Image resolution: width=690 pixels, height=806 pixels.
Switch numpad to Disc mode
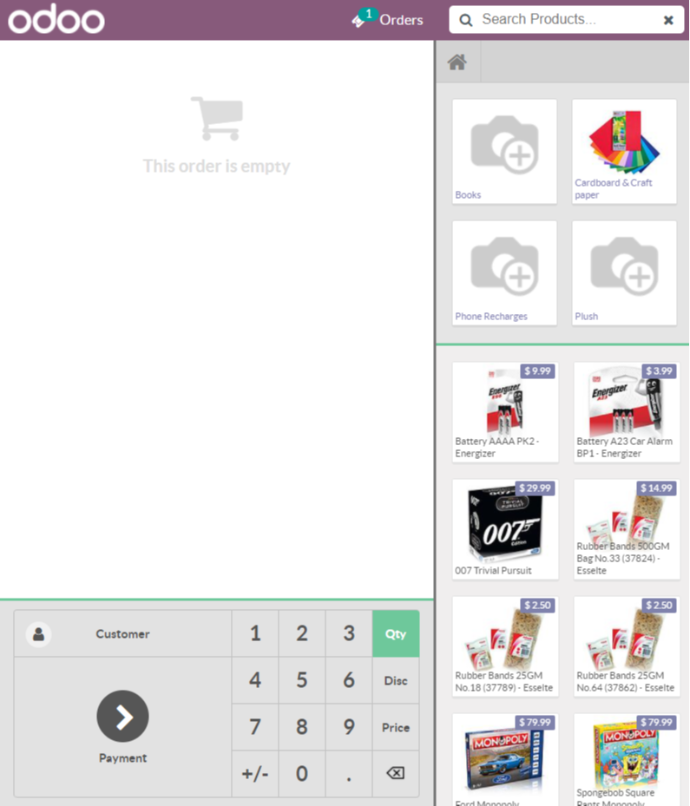click(x=395, y=680)
